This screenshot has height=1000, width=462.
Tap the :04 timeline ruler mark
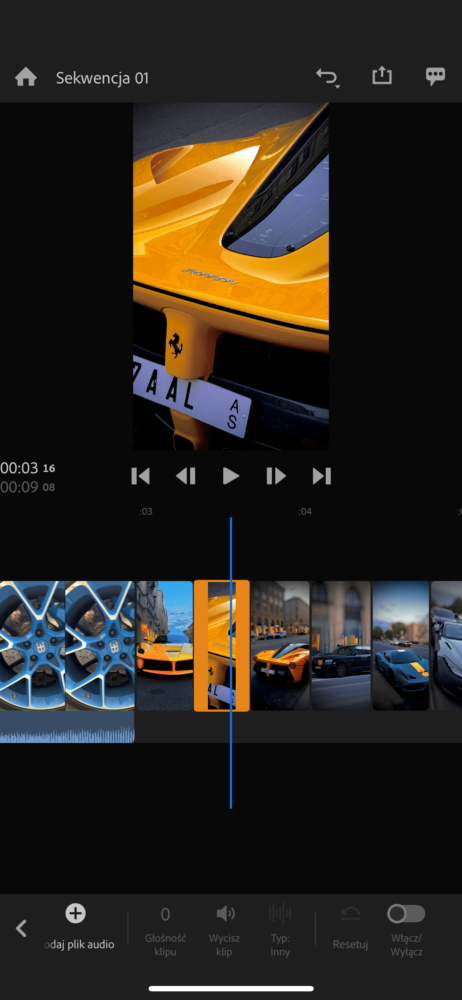305,511
